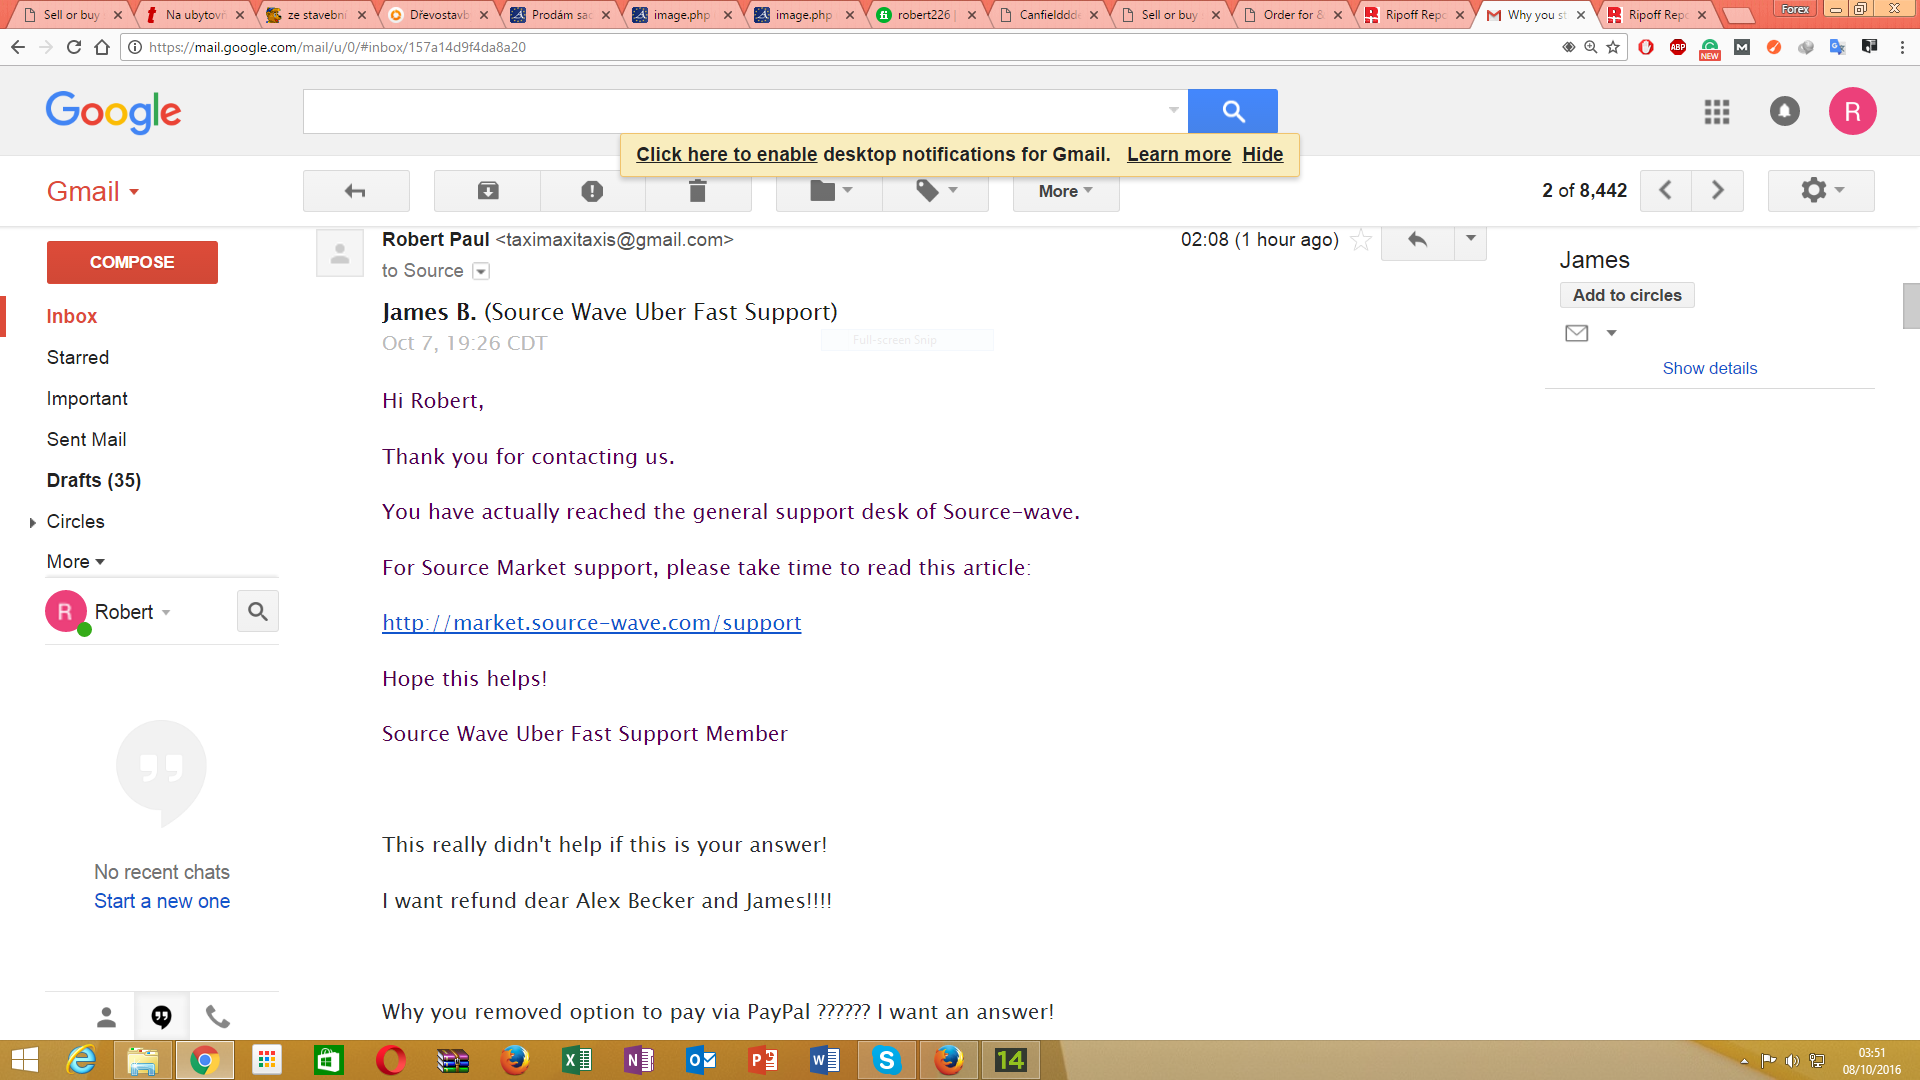
Task: Open the Google apps grid
Action: point(1717,111)
